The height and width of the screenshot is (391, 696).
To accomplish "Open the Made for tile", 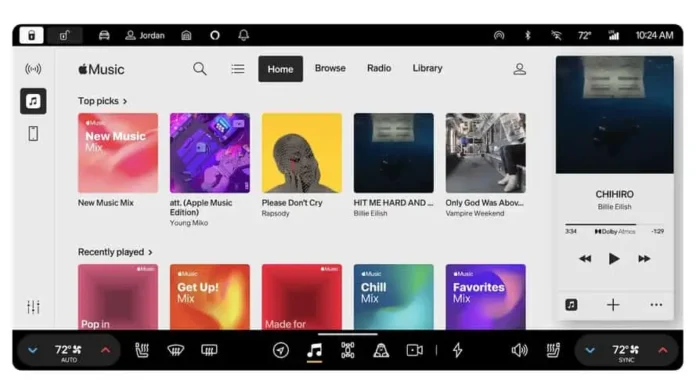I will click(302, 297).
